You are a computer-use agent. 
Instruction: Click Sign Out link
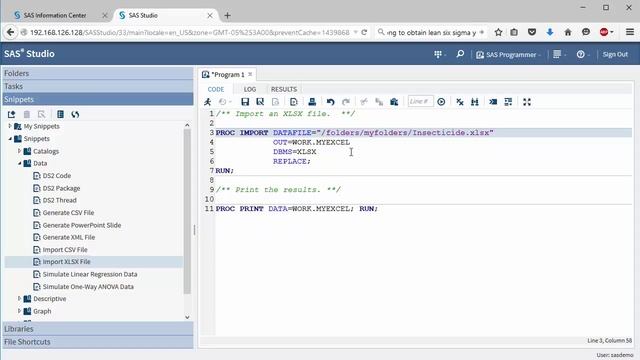tap(615, 54)
